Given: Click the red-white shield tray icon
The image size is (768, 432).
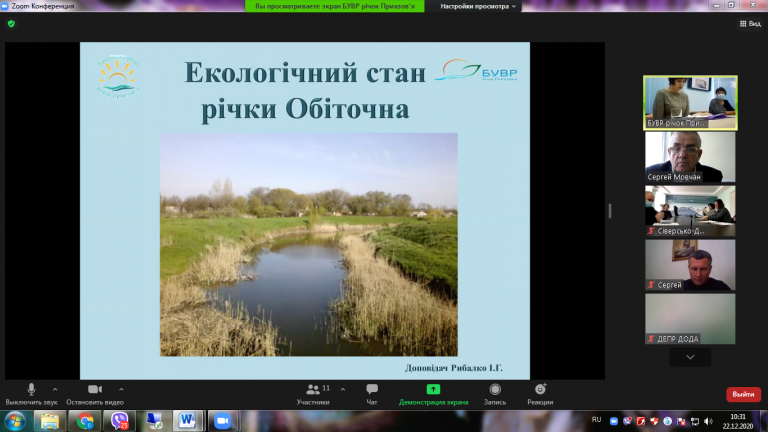Looking at the screenshot, I should pyautogui.click(x=654, y=421).
